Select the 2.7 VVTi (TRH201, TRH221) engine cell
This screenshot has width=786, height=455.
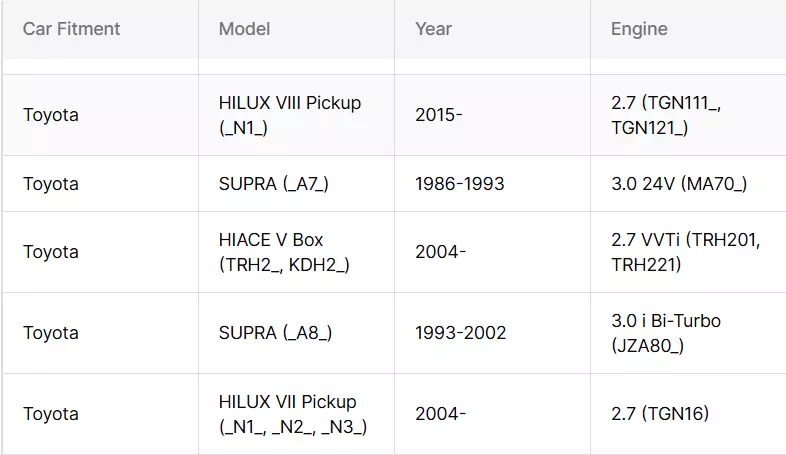coord(686,252)
